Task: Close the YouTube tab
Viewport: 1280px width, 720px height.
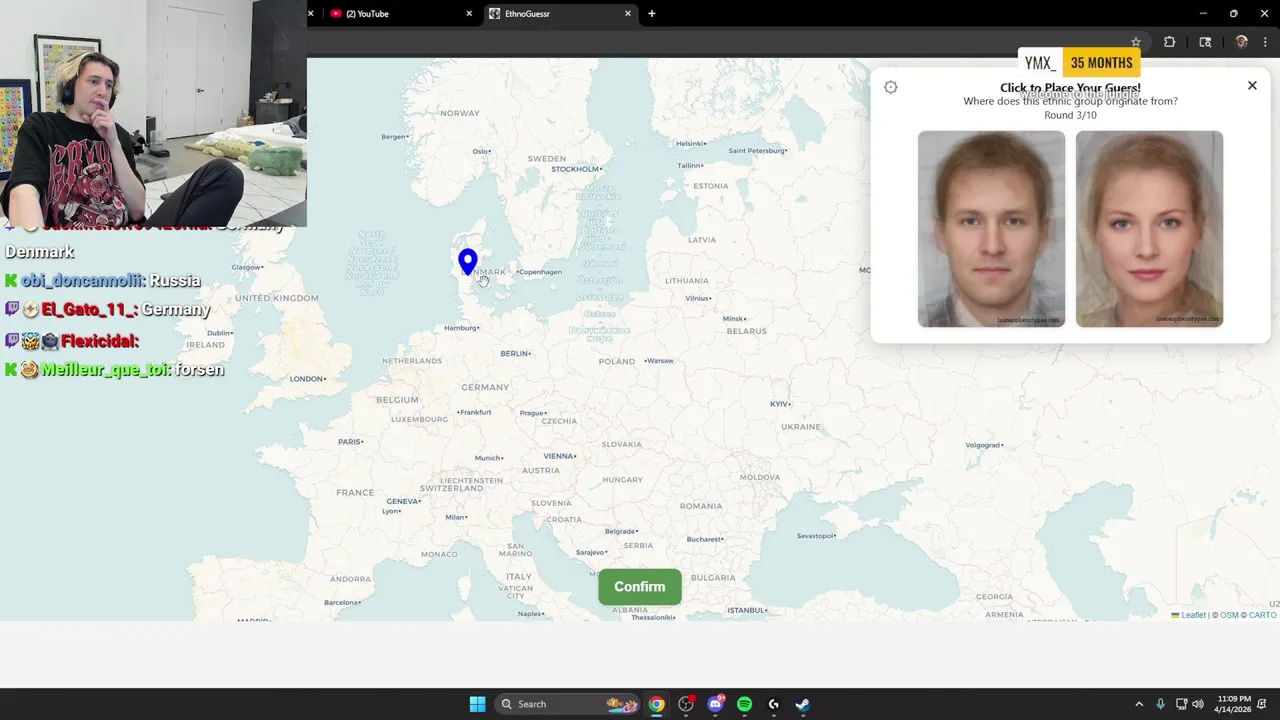Action: pyautogui.click(x=469, y=14)
